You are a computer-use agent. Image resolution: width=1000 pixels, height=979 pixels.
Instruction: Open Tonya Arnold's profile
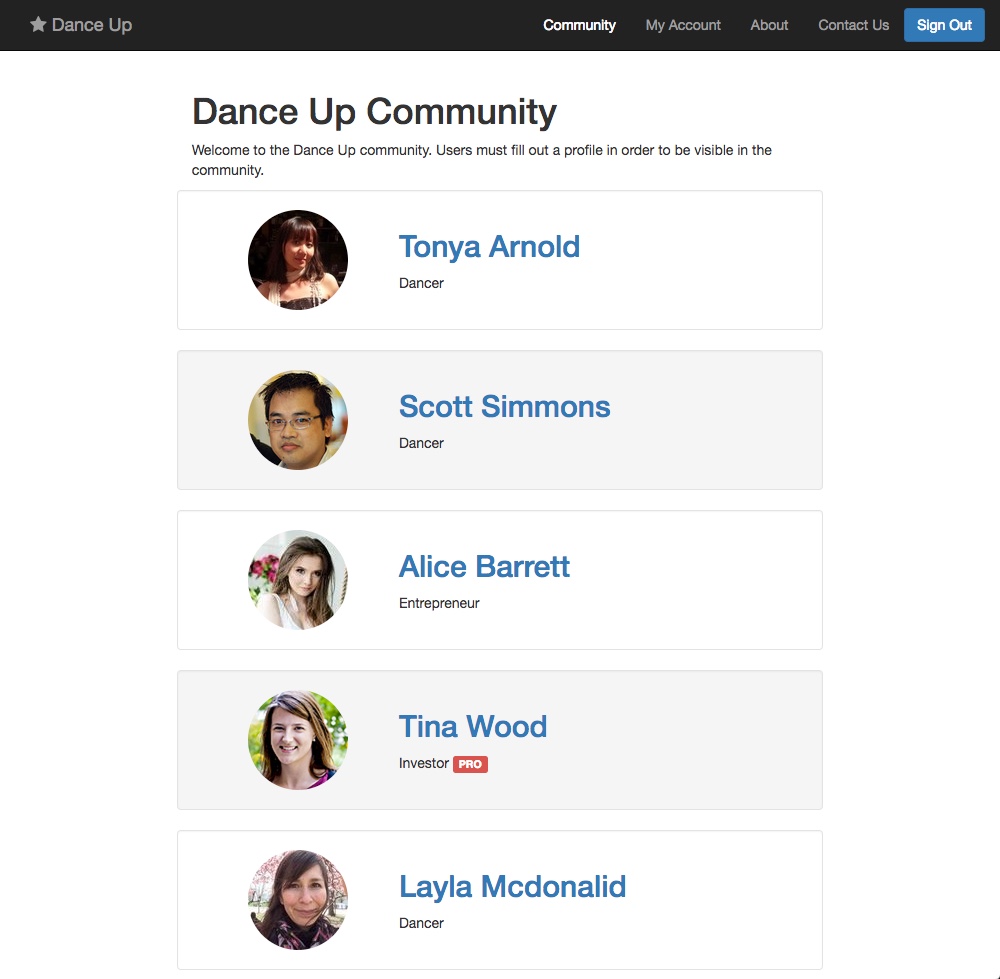point(489,246)
